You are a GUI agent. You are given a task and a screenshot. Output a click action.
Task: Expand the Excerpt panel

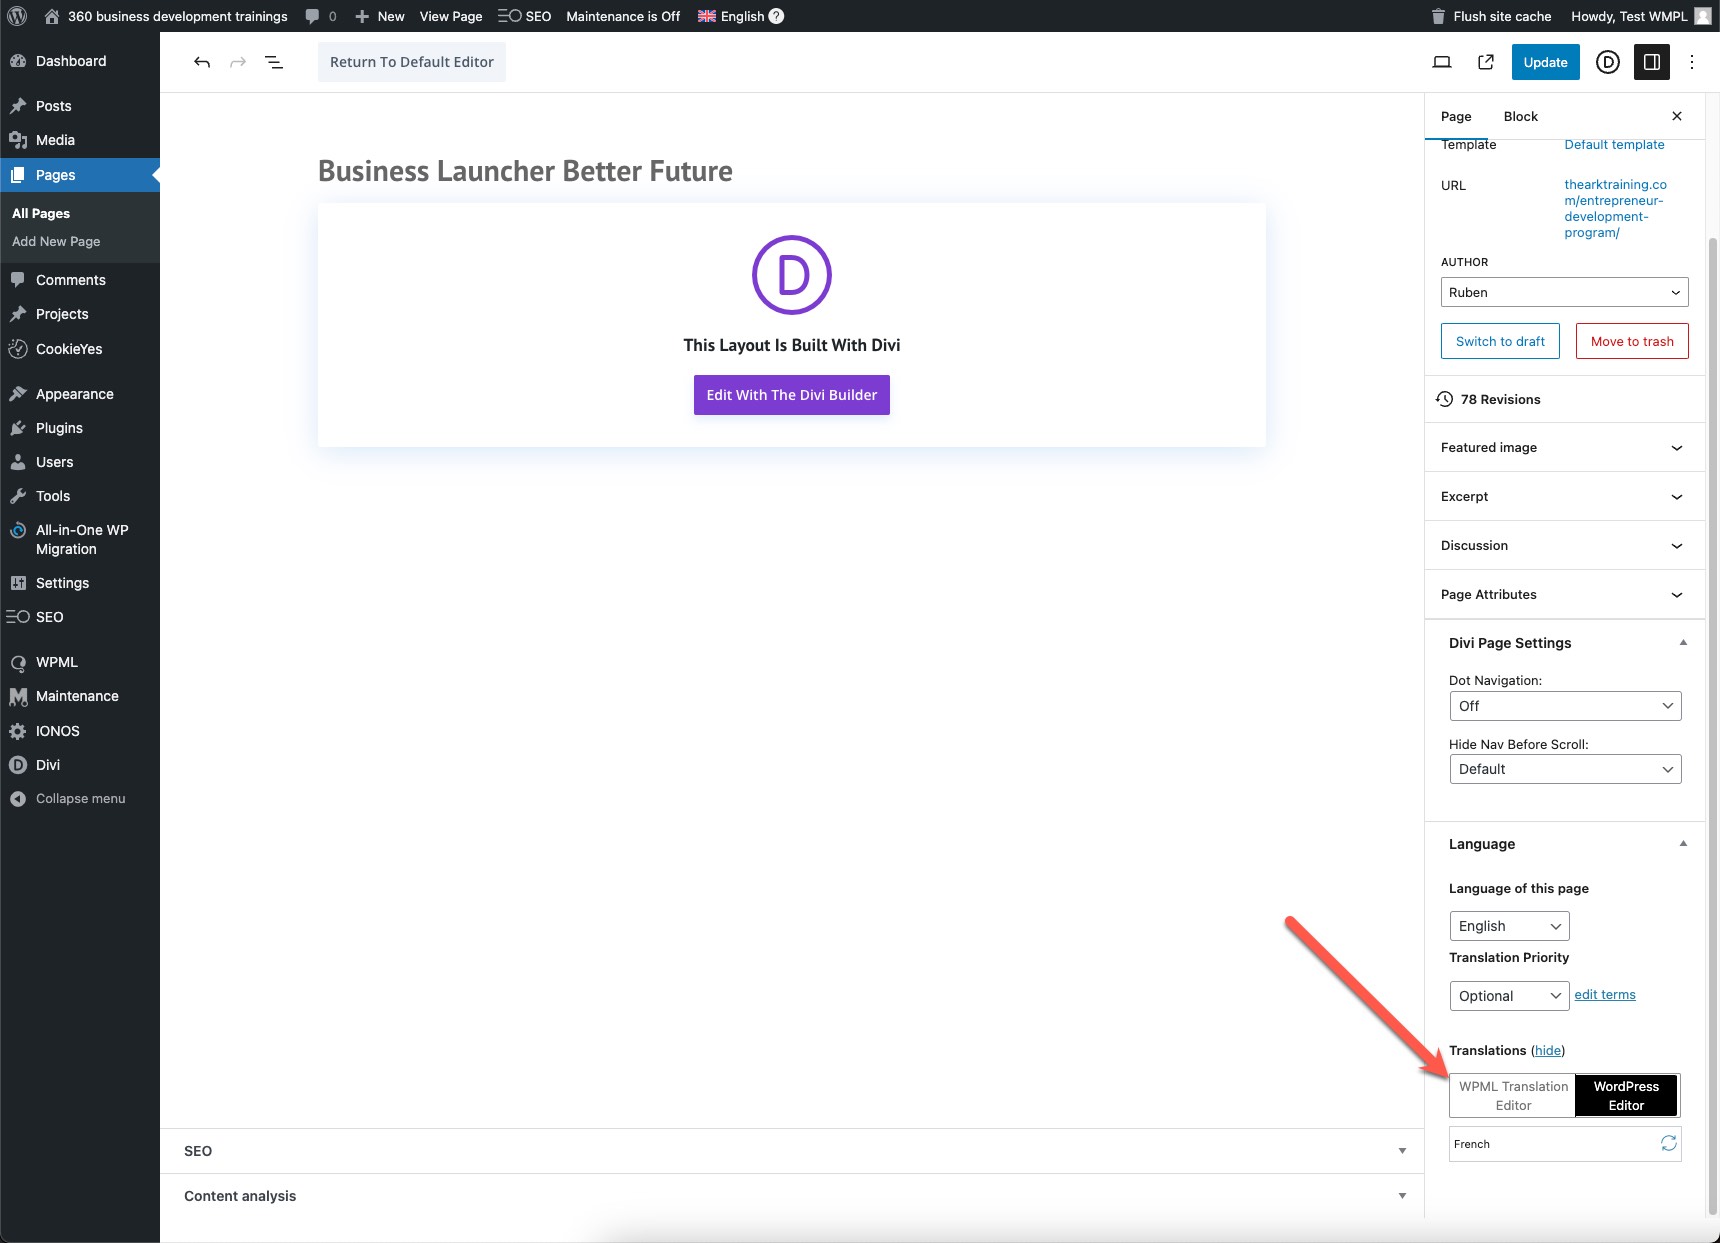coord(1564,497)
